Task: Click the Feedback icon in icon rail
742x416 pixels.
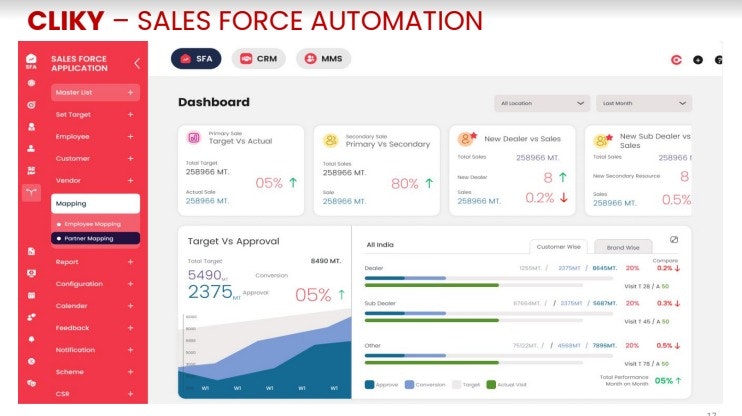Action: click(x=31, y=317)
